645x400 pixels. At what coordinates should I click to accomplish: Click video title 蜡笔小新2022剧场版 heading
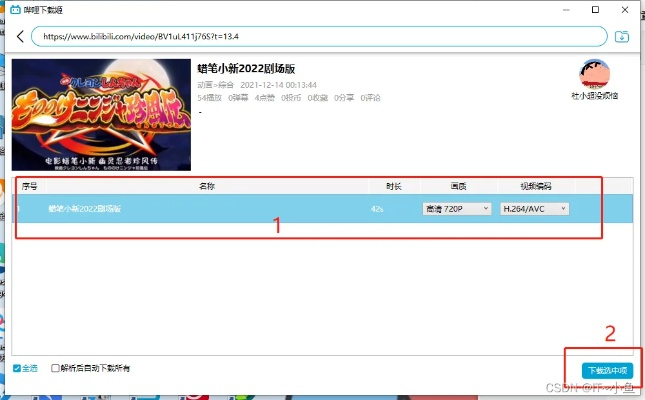246,69
